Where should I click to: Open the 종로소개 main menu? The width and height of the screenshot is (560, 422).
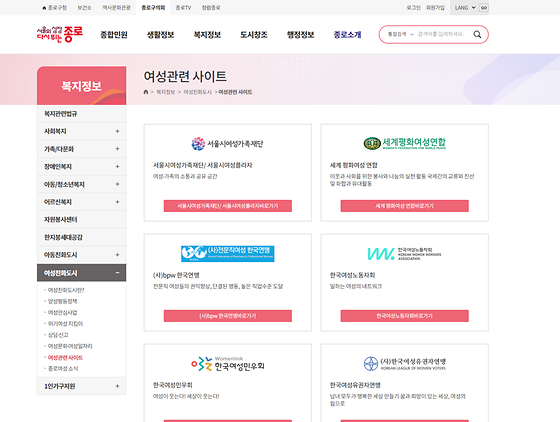click(x=347, y=35)
